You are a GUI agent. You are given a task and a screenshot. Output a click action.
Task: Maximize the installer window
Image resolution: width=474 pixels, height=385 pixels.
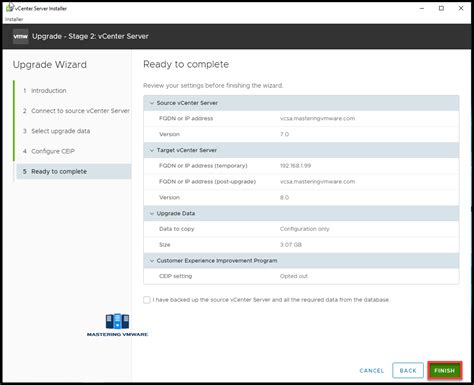(x=441, y=8)
